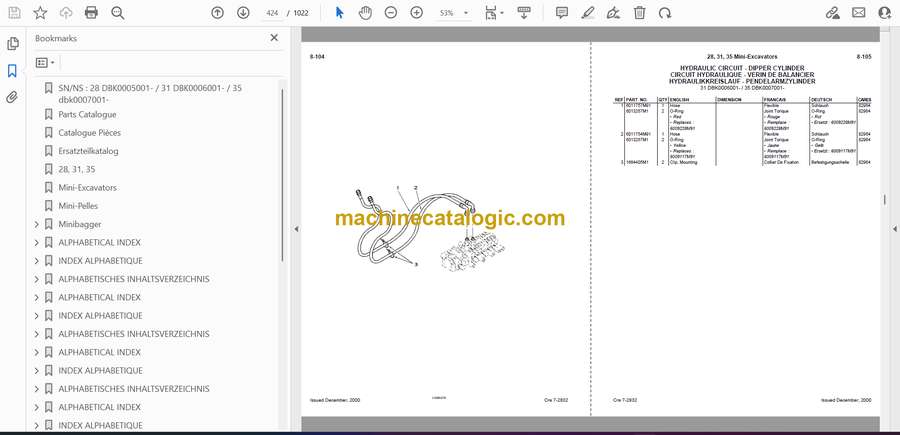Choose the Selection arrow tool
Image resolution: width=900 pixels, height=435 pixels.
(339, 13)
